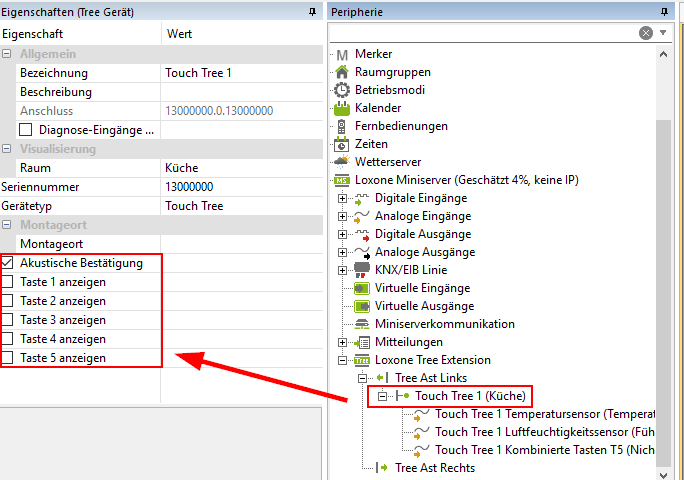Collapse the Allgemein property section
Viewport: 684px width, 480px height.
point(8,54)
